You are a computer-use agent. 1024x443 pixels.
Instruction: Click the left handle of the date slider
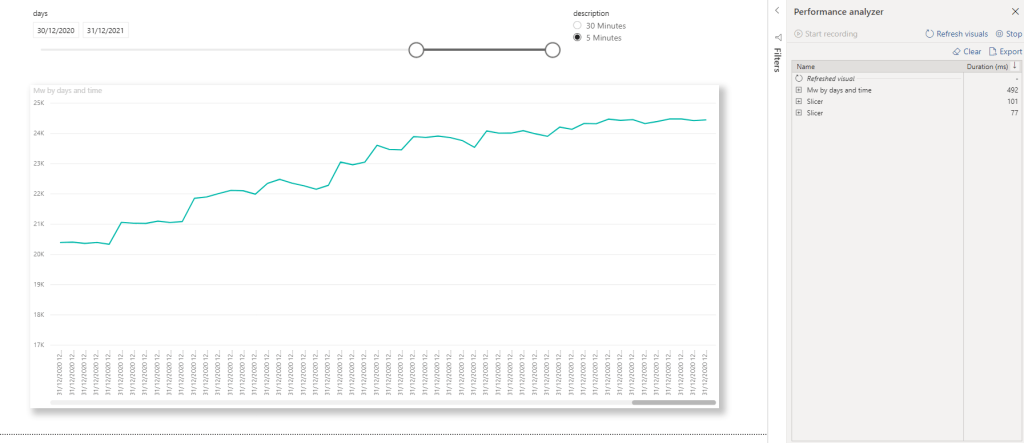coord(417,50)
